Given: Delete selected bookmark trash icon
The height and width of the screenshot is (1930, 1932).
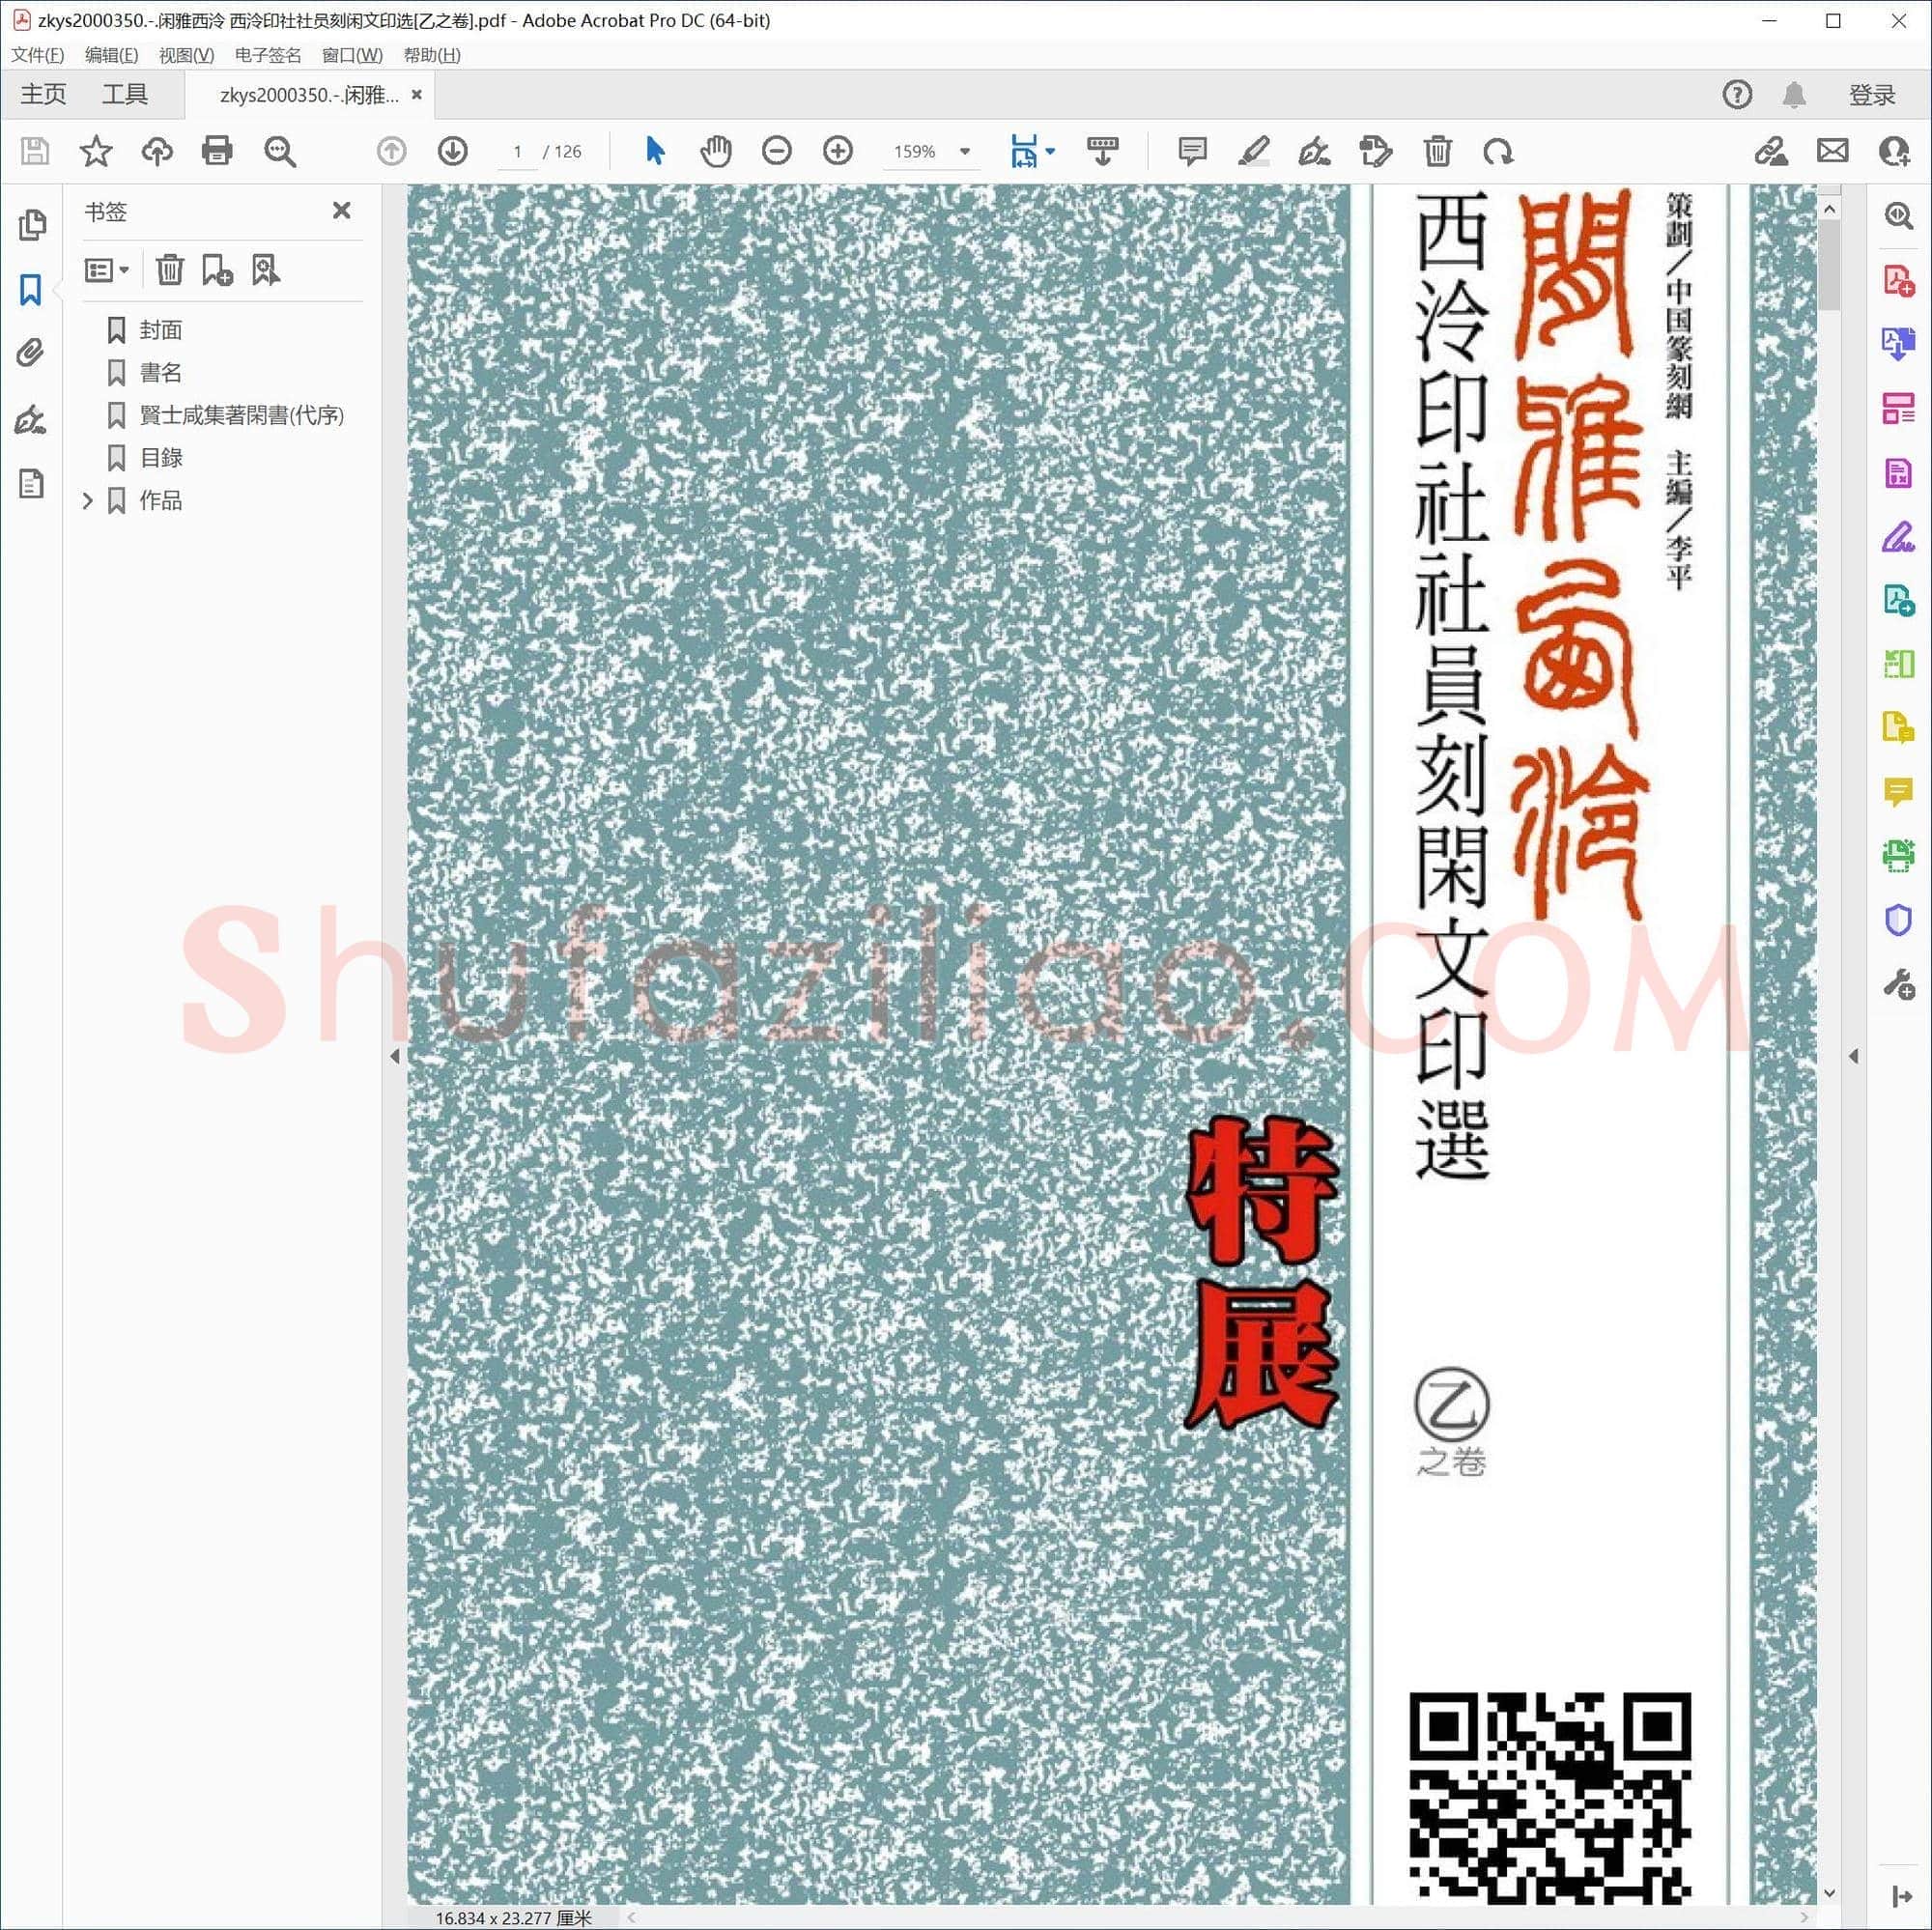Looking at the screenshot, I should [x=170, y=270].
